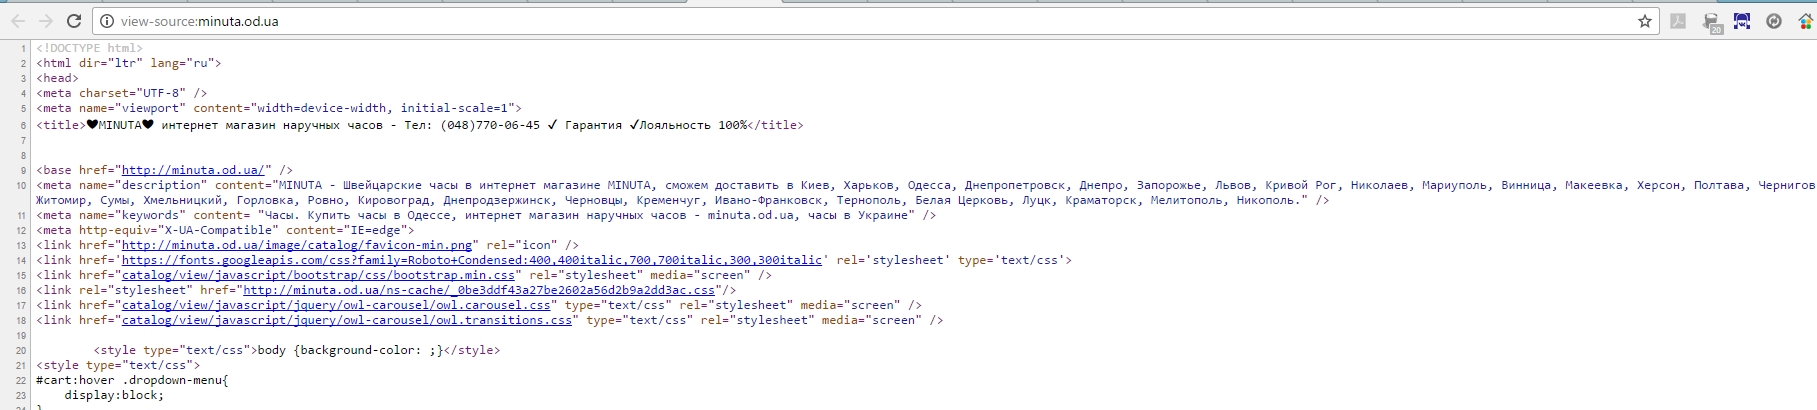The height and width of the screenshot is (410, 1817).
Task: Open the owl.carousel.css link
Action: [336, 306]
